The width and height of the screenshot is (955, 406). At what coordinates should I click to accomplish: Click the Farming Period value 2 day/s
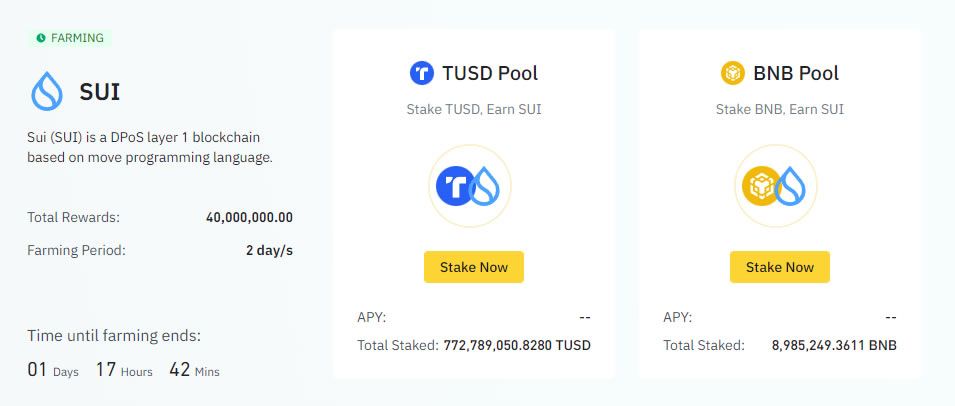pos(269,250)
